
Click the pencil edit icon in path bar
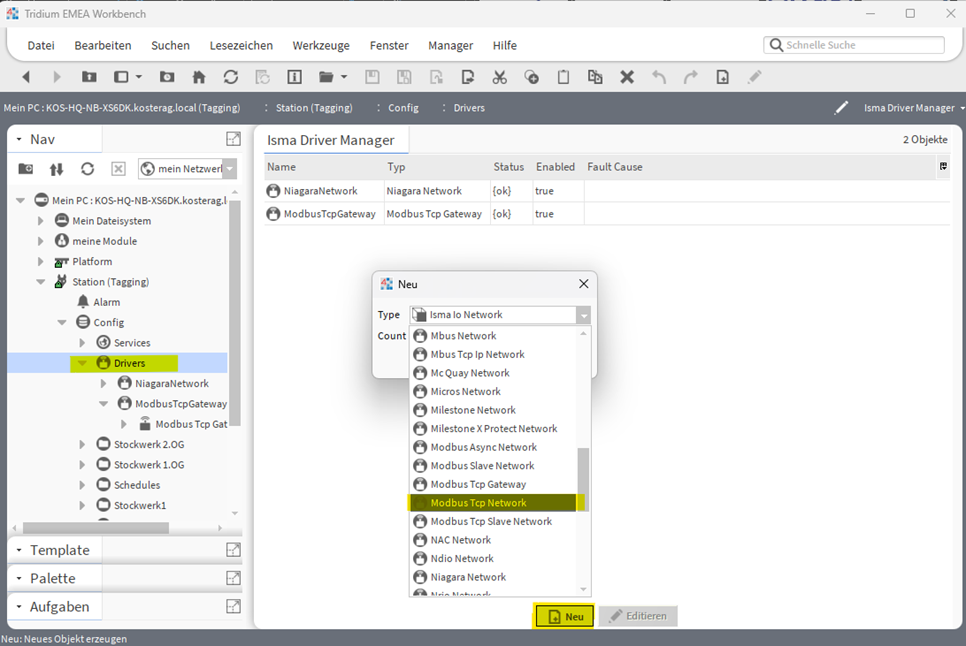pyautogui.click(x=841, y=108)
